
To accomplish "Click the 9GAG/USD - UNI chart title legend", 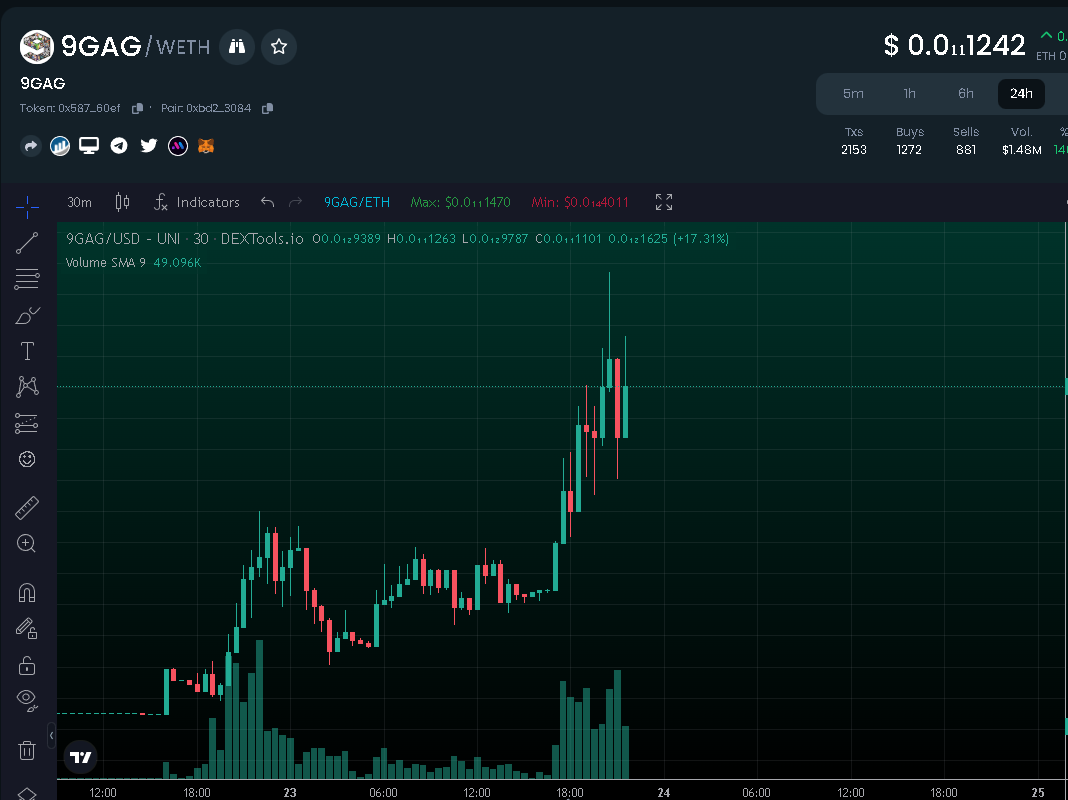I will click(185, 239).
